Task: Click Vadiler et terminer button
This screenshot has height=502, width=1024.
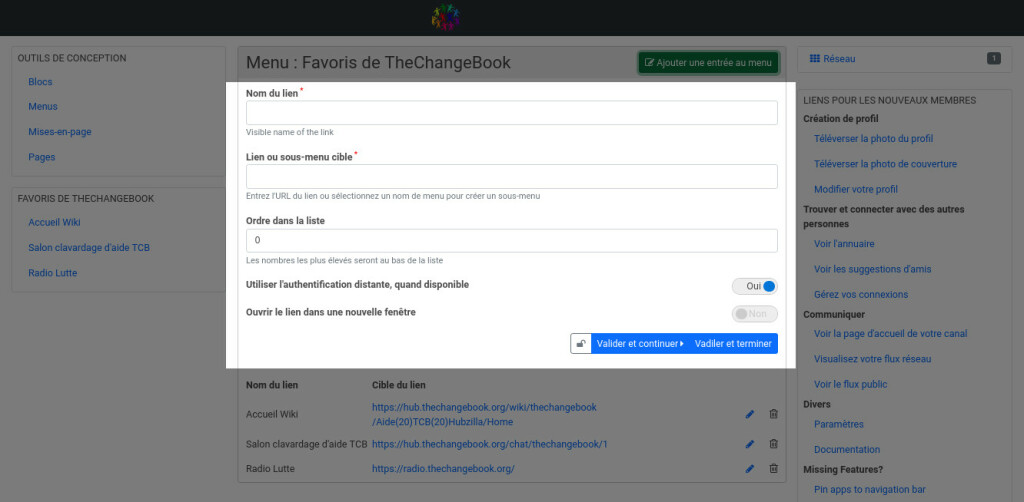Action: click(733, 343)
